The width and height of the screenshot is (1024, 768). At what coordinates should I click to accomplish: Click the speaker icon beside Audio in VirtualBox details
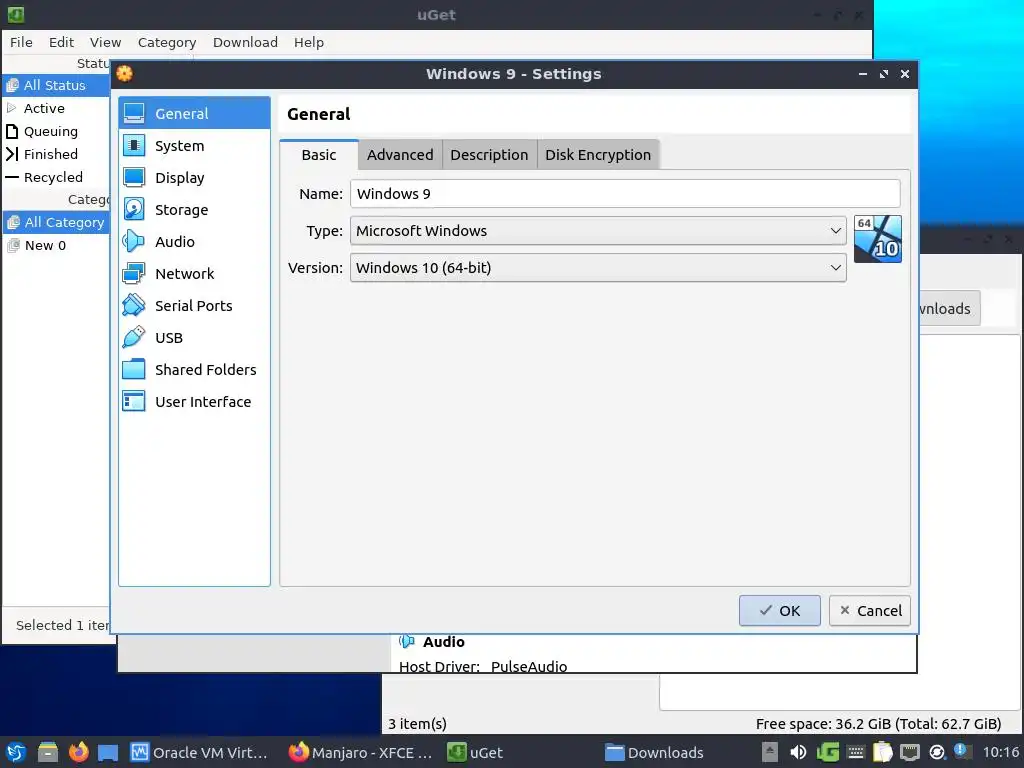coord(407,641)
